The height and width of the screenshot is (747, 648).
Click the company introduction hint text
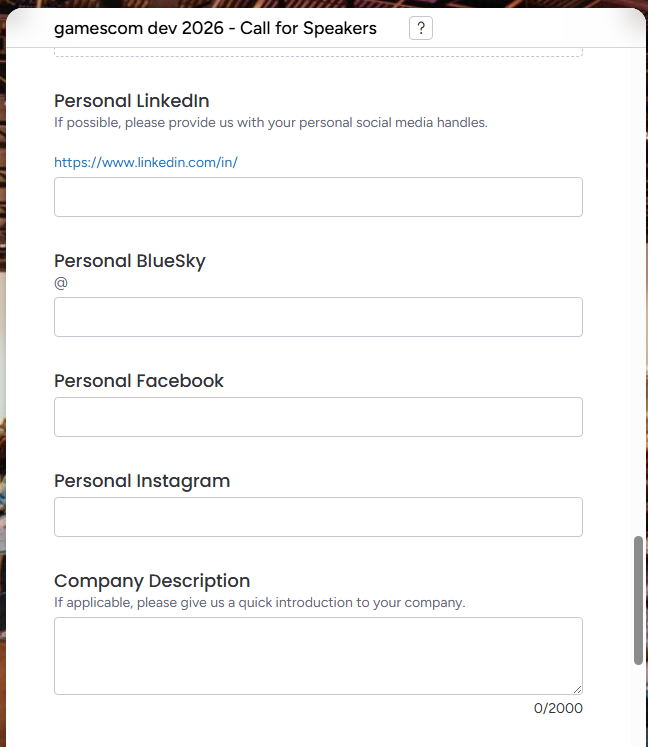pyautogui.click(x=259, y=603)
